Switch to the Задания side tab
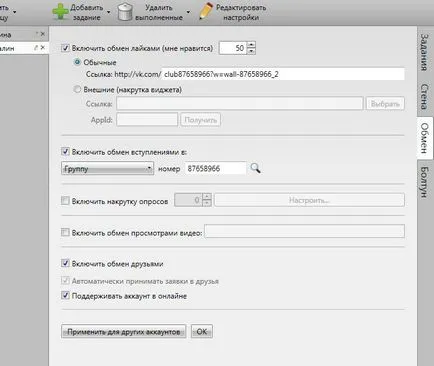The height and width of the screenshot is (366, 434). pyautogui.click(x=425, y=52)
